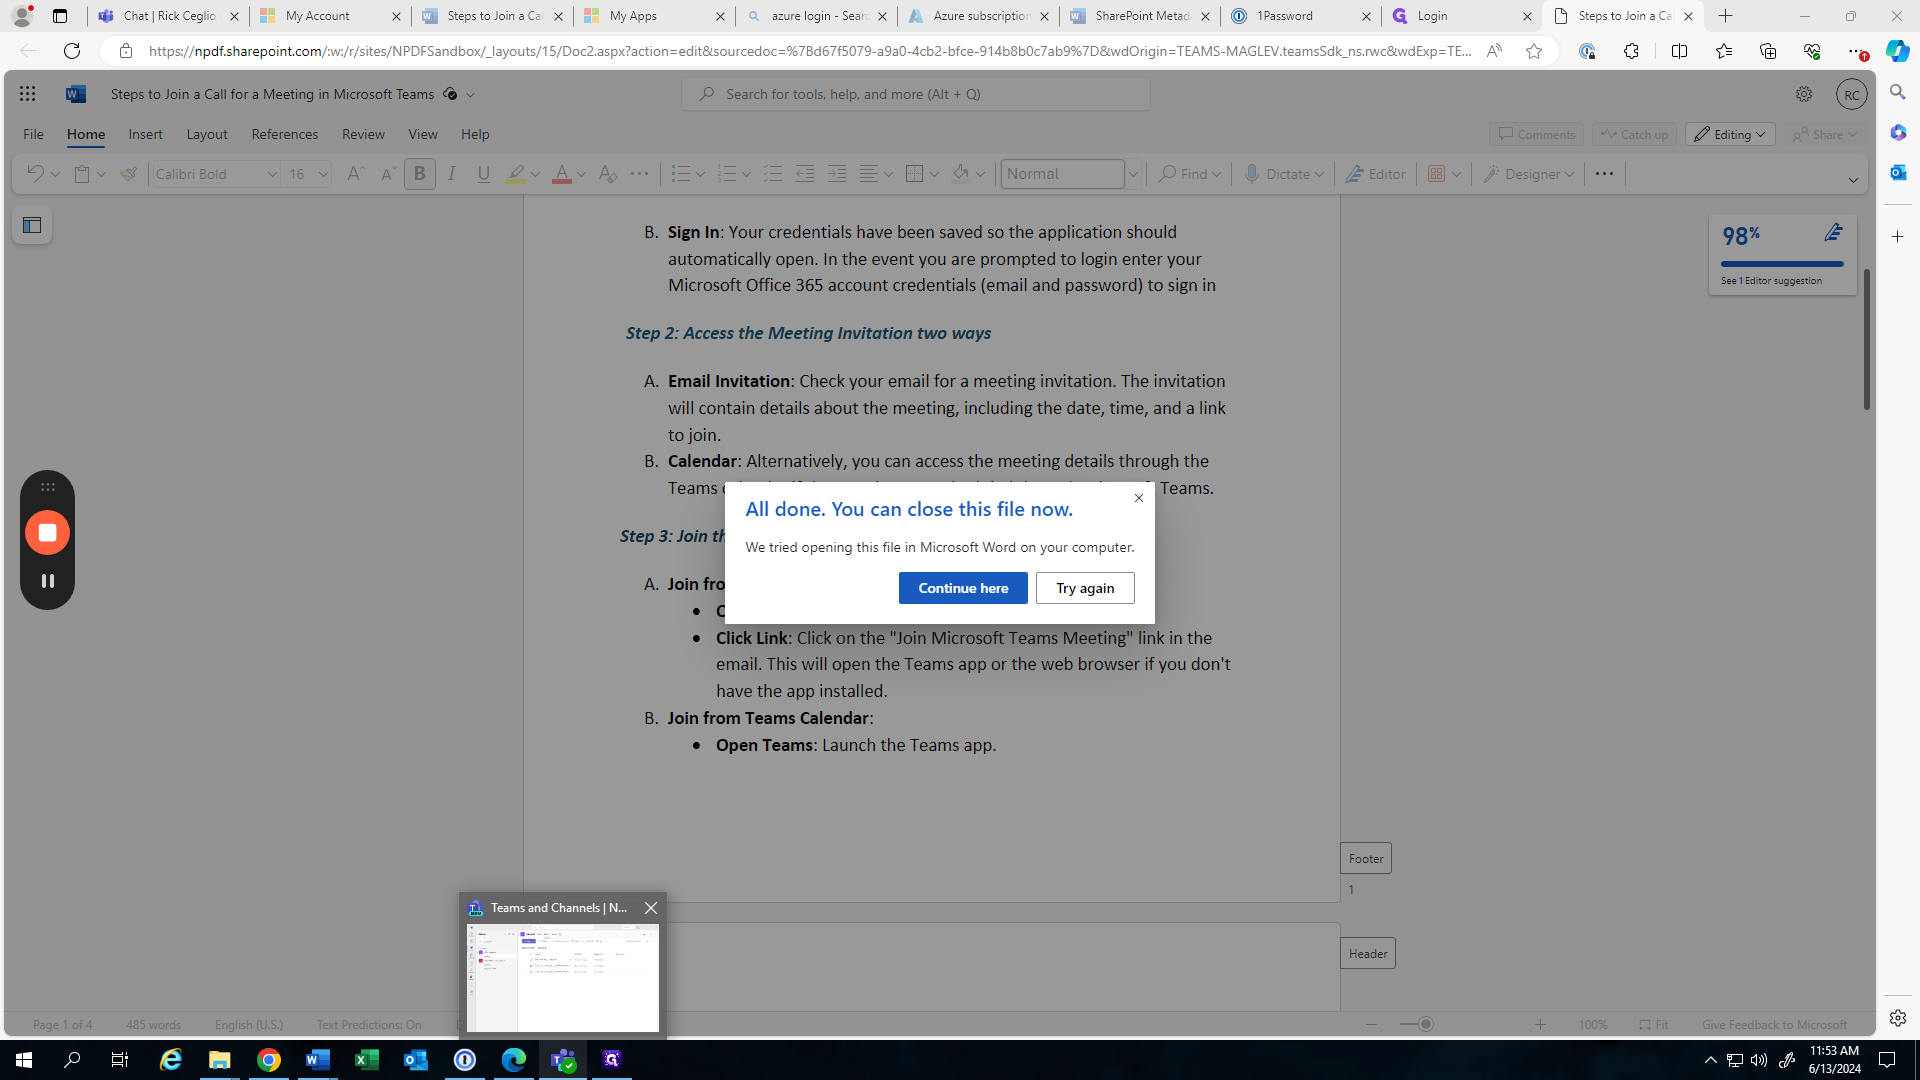1920x1080 pixels.
Task: Switch to the Review tab
Action: pyautogui.click(x=363, y=134)
